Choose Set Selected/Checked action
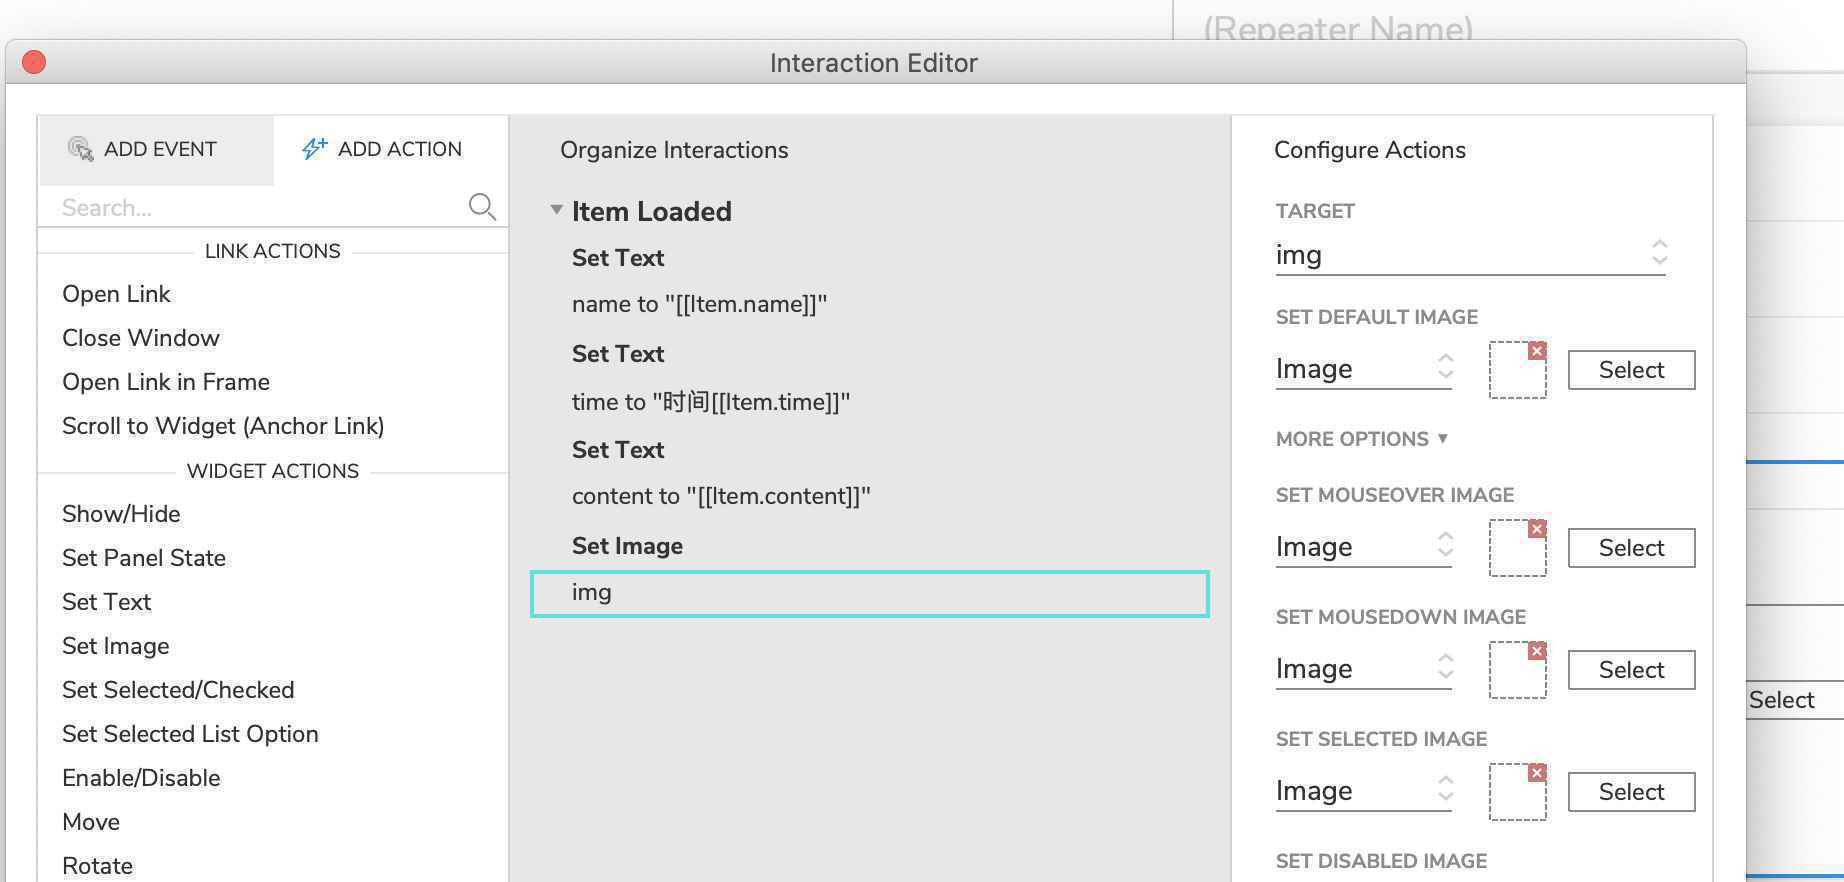This screenshot has height=882, width=1844. pyautogui.click(x=178, y=690)
